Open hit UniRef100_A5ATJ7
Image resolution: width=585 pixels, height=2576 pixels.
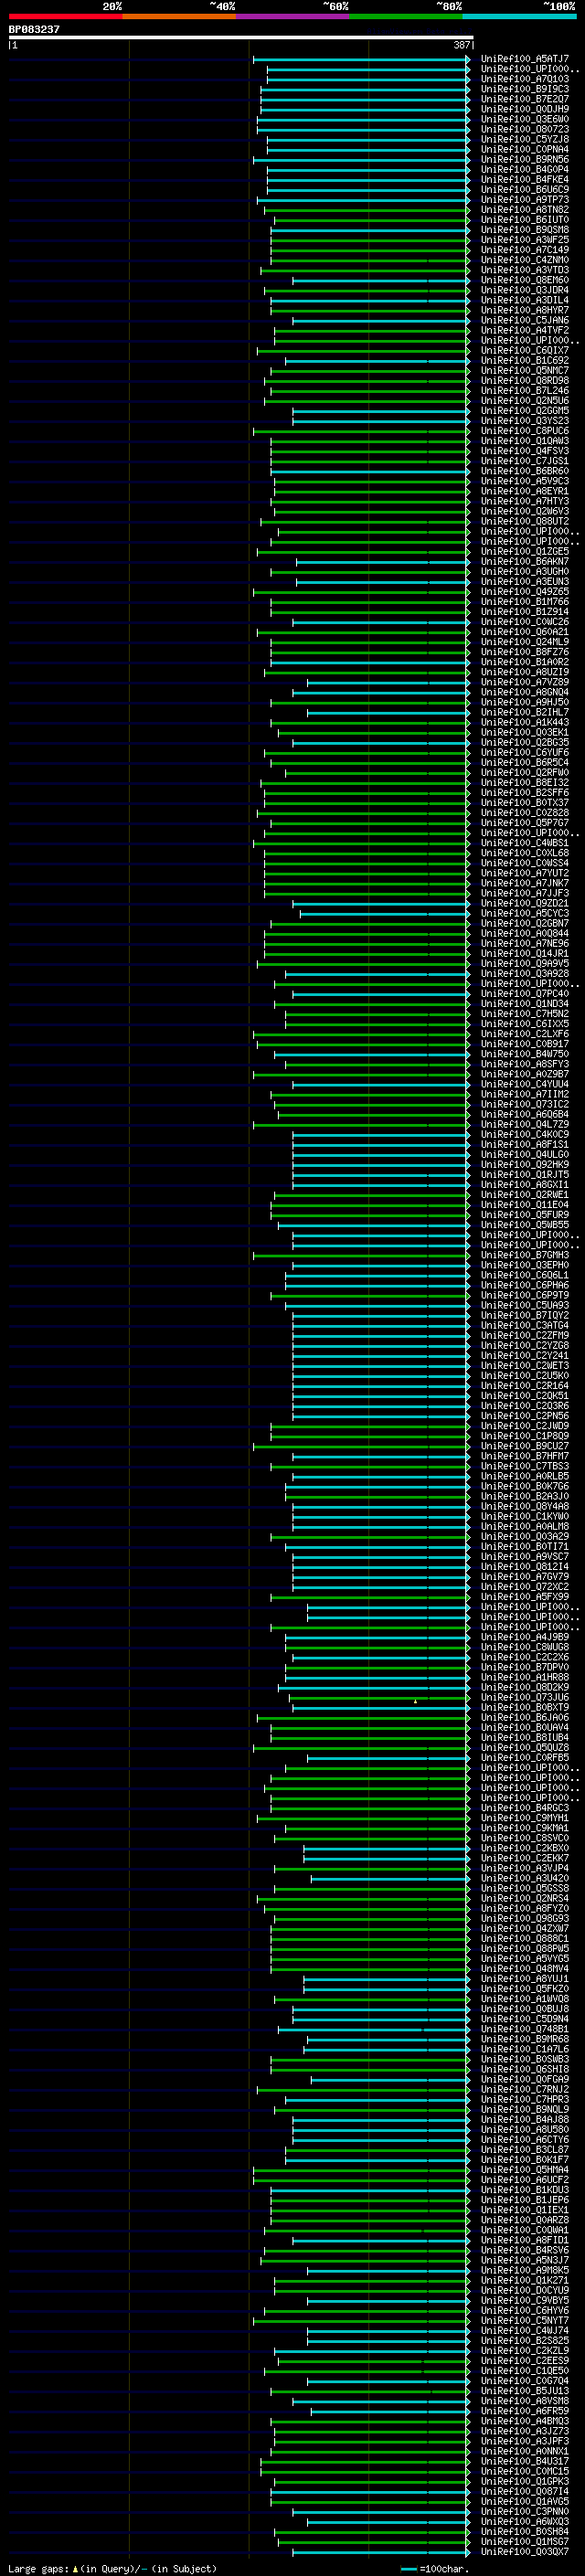click(x=525, y=59)
